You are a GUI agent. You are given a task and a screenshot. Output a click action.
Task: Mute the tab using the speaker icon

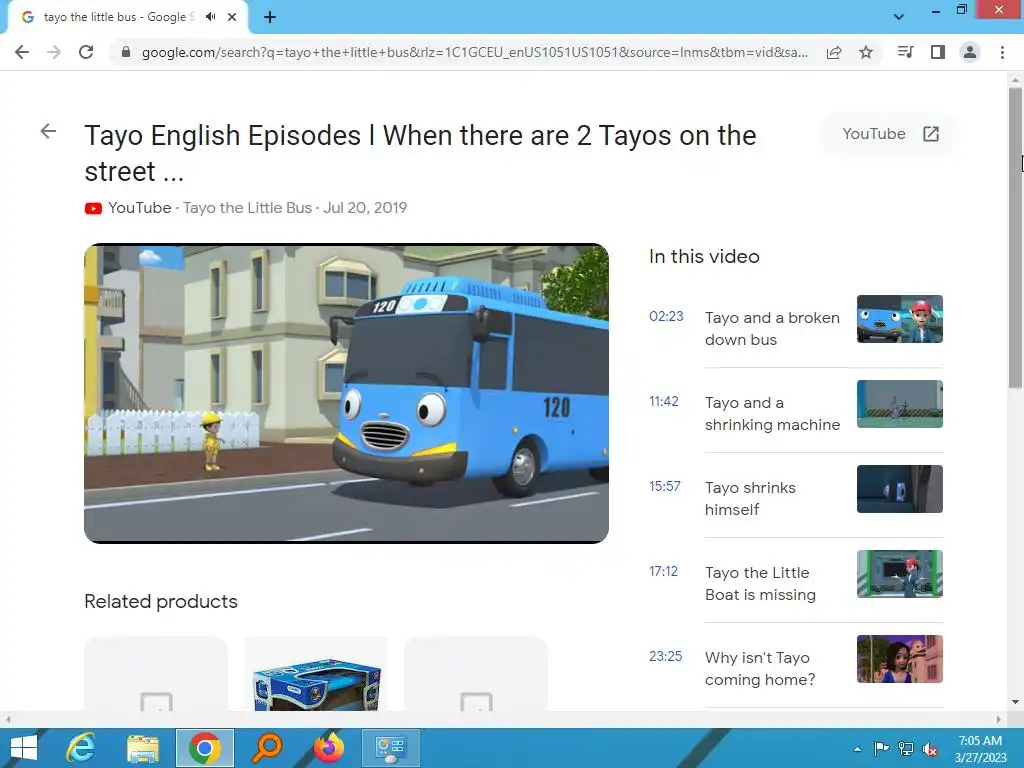(210, 17)
